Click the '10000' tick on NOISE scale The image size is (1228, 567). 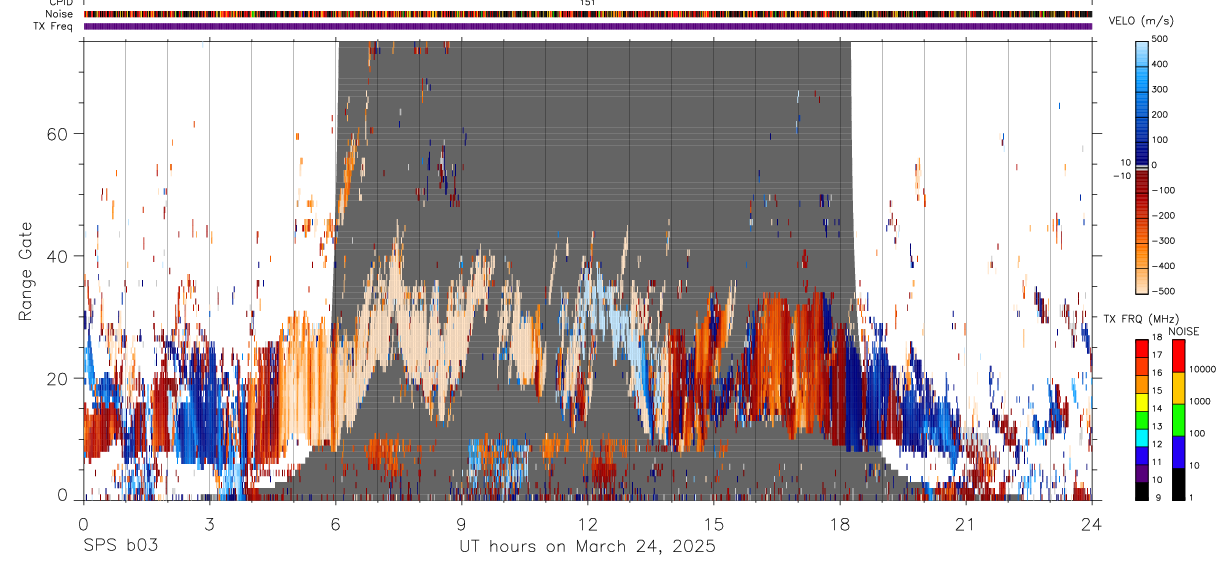[1204, 370]
